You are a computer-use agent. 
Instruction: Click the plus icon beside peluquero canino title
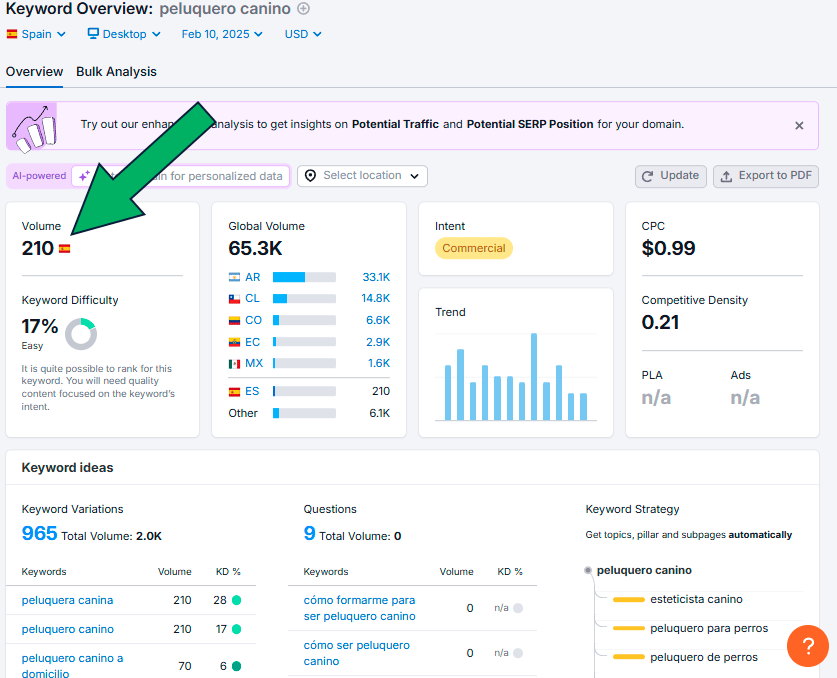[304, 9]
